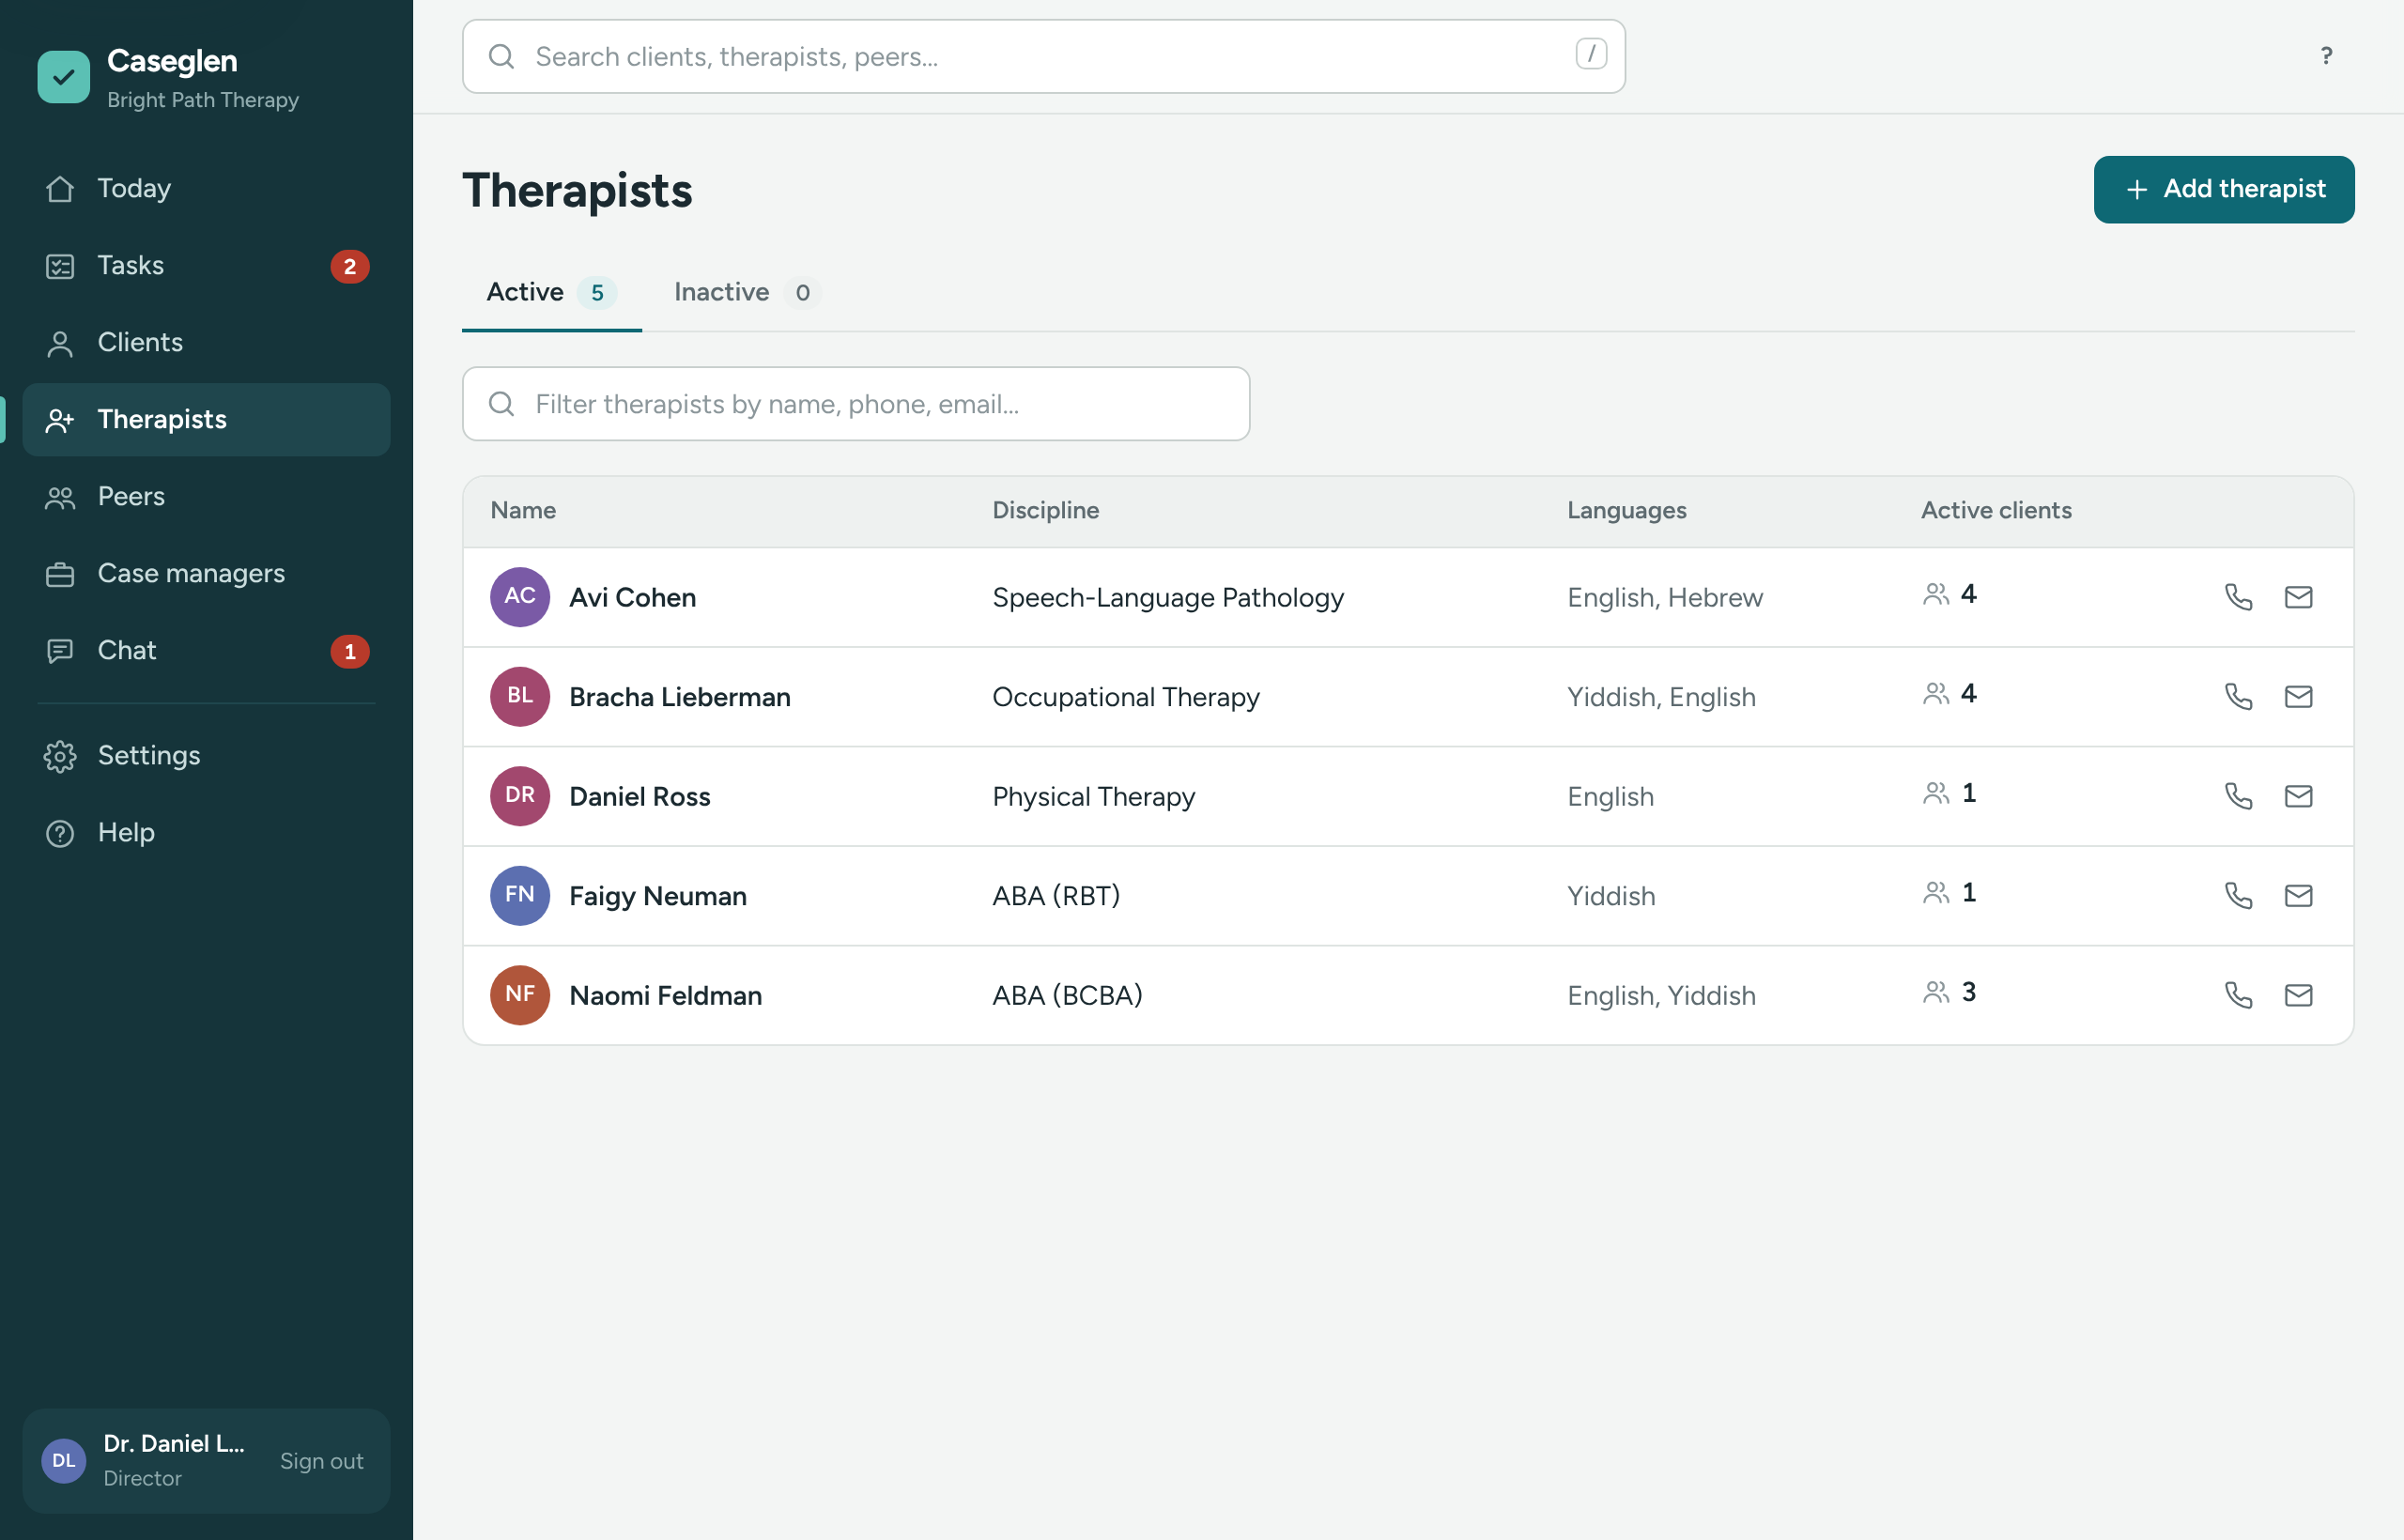The height and width of the screenshot is (1540, 2404).
Task: Go to Clients in the sidebar
Action: point(206,343)
